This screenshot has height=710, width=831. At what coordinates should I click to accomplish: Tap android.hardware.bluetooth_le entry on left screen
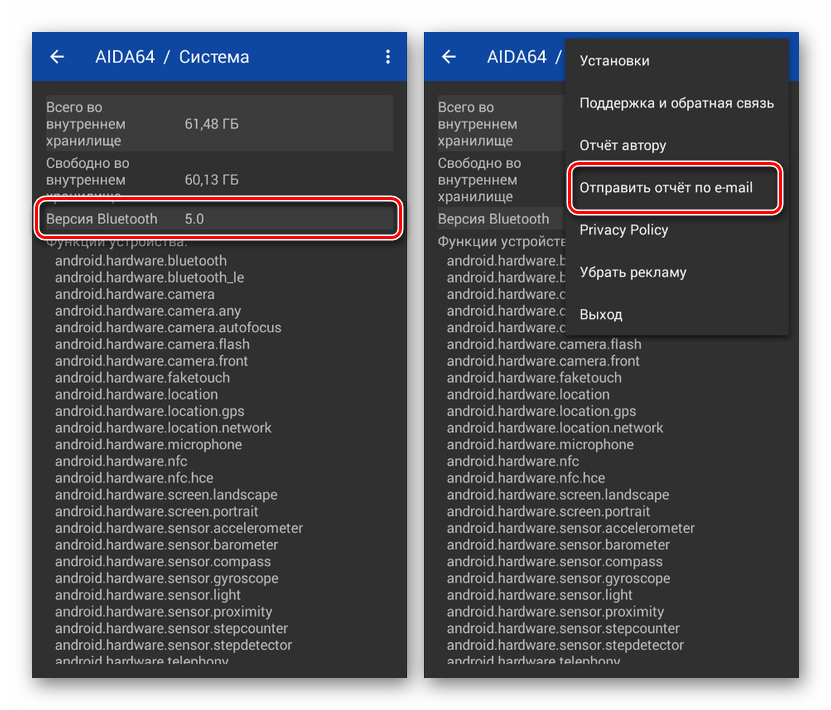pyautogui.click(x=150, y=278)
